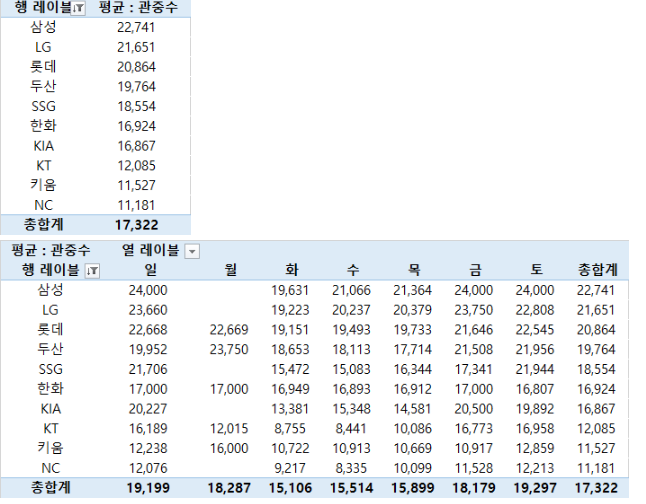The image size is (646, 504).
Task: Click 한화 label in top table
Action: click(43, 126)
